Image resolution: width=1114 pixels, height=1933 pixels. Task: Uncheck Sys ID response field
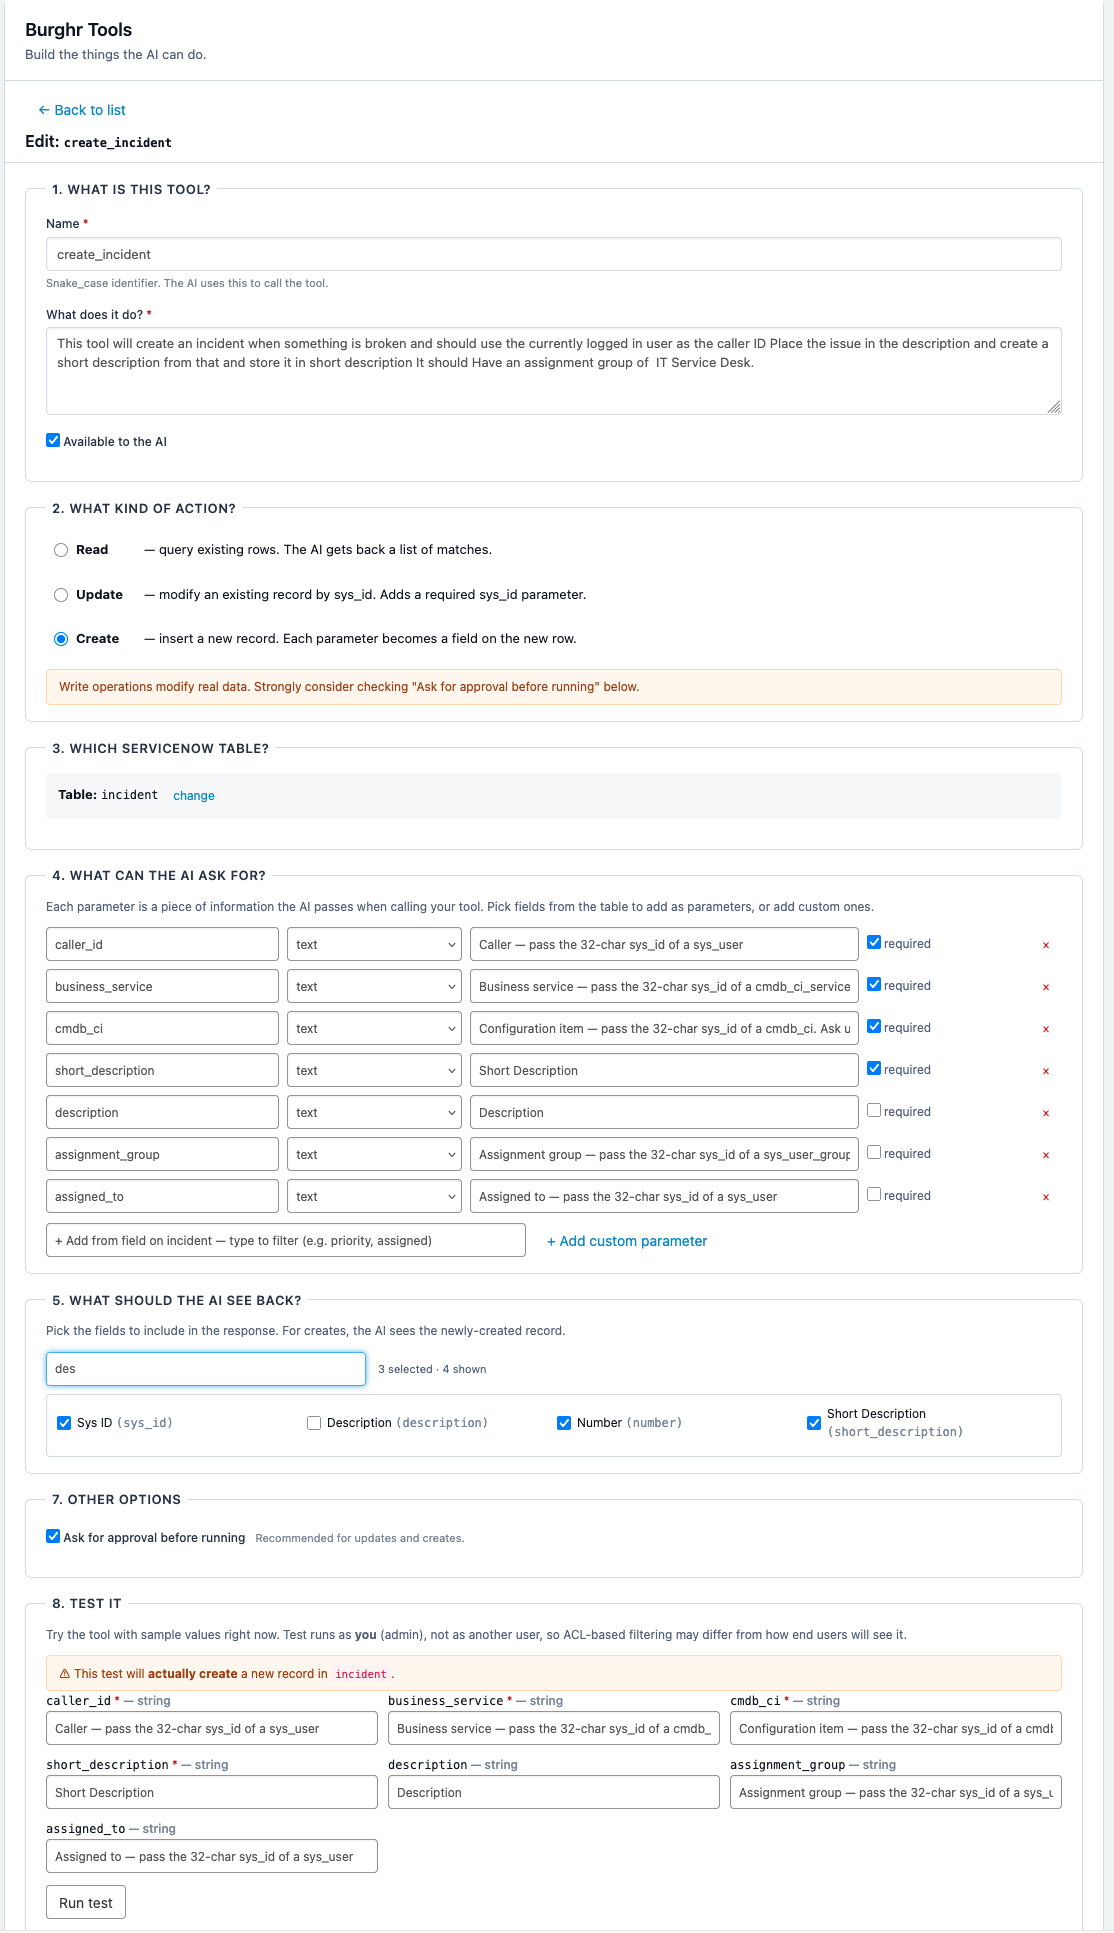coord(64,1423)
